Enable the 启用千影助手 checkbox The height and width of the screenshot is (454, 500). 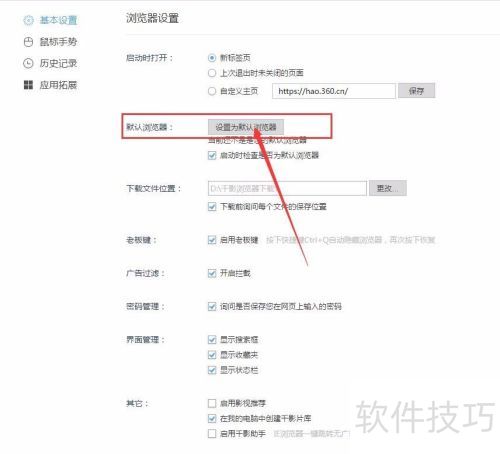tap(212, 434)
